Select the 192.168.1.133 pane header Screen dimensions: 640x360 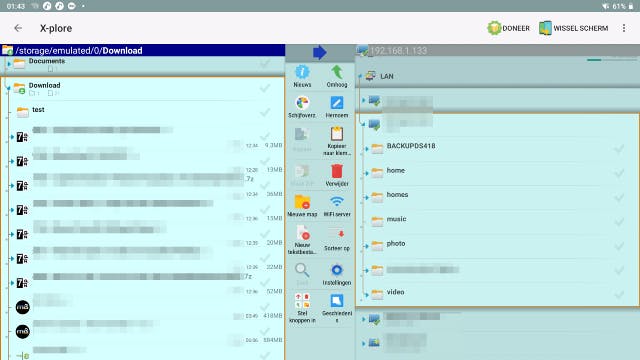498,51
